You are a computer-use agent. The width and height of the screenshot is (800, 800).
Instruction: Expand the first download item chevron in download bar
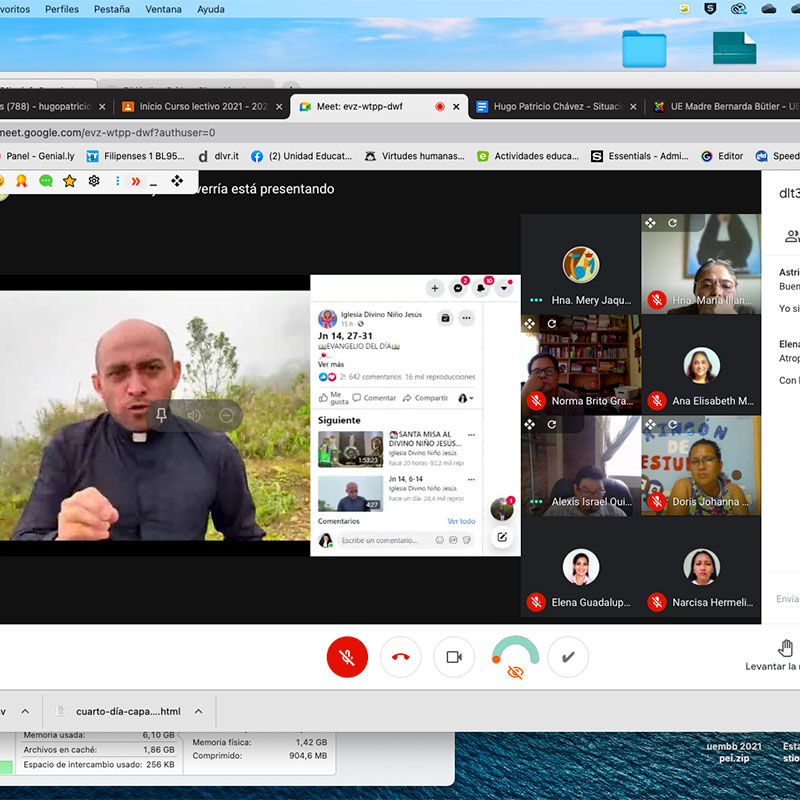pos(25,711)
